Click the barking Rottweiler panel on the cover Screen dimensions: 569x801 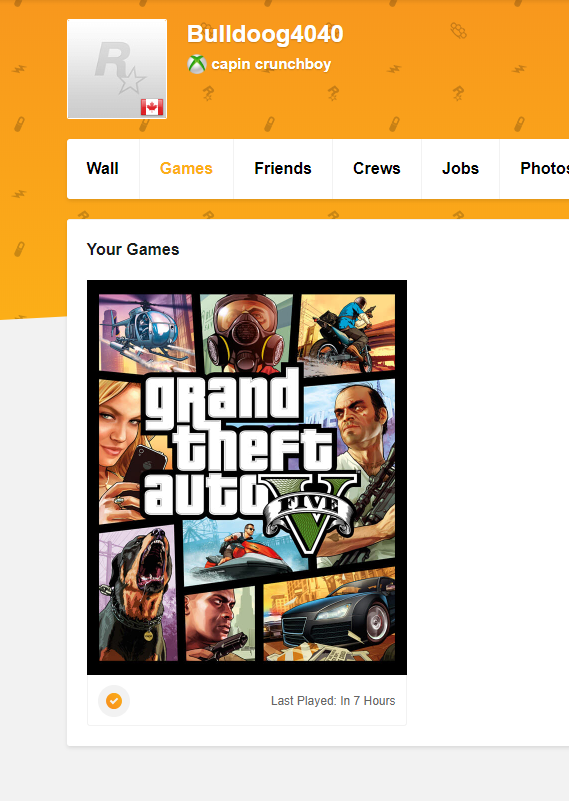point(138,594)
